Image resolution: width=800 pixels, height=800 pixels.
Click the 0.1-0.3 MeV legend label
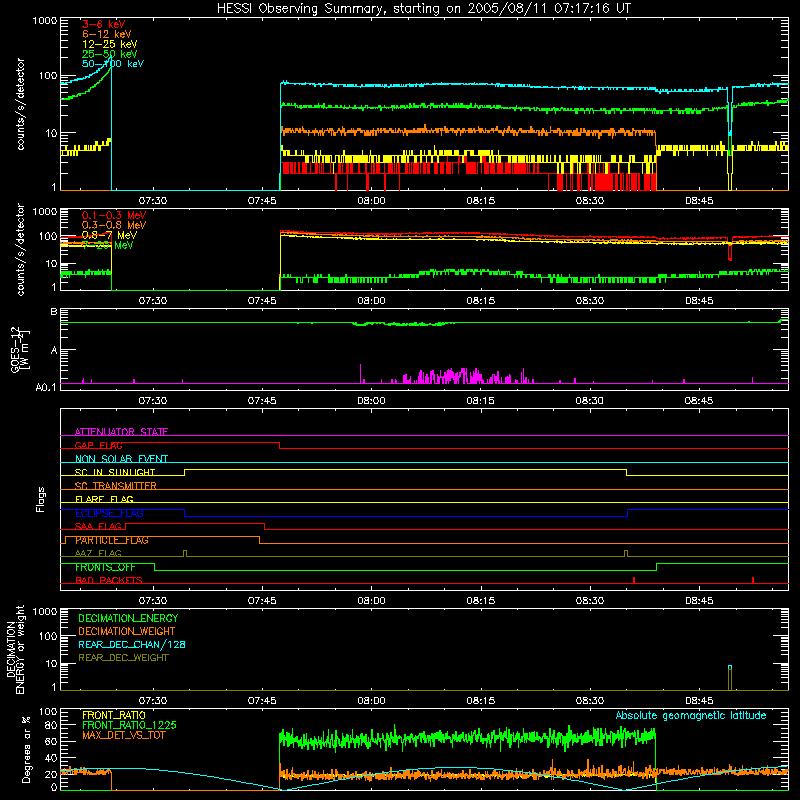pos(114,215)
